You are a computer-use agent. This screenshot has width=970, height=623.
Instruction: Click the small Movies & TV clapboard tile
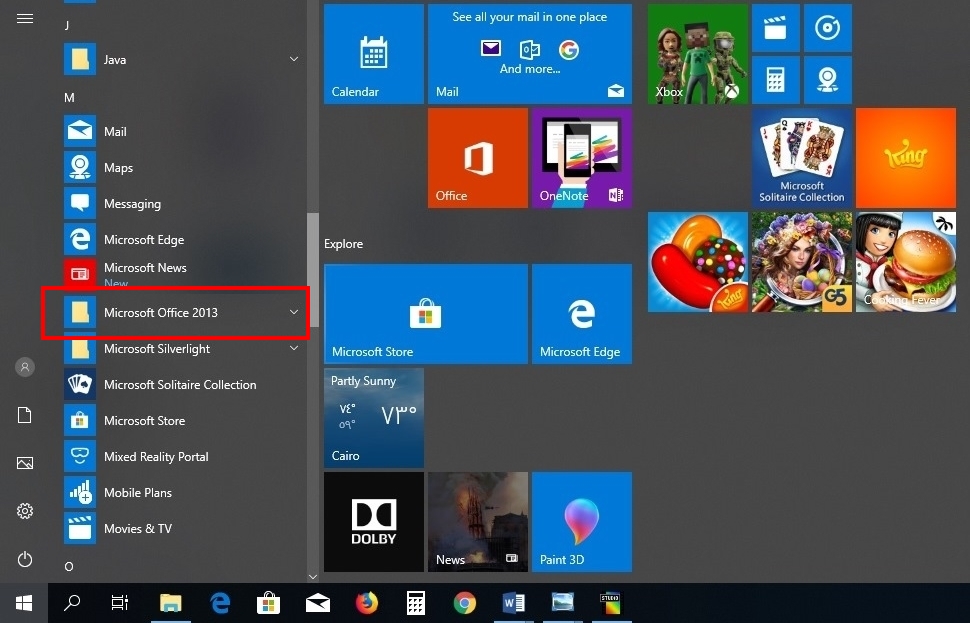[776, 28]
